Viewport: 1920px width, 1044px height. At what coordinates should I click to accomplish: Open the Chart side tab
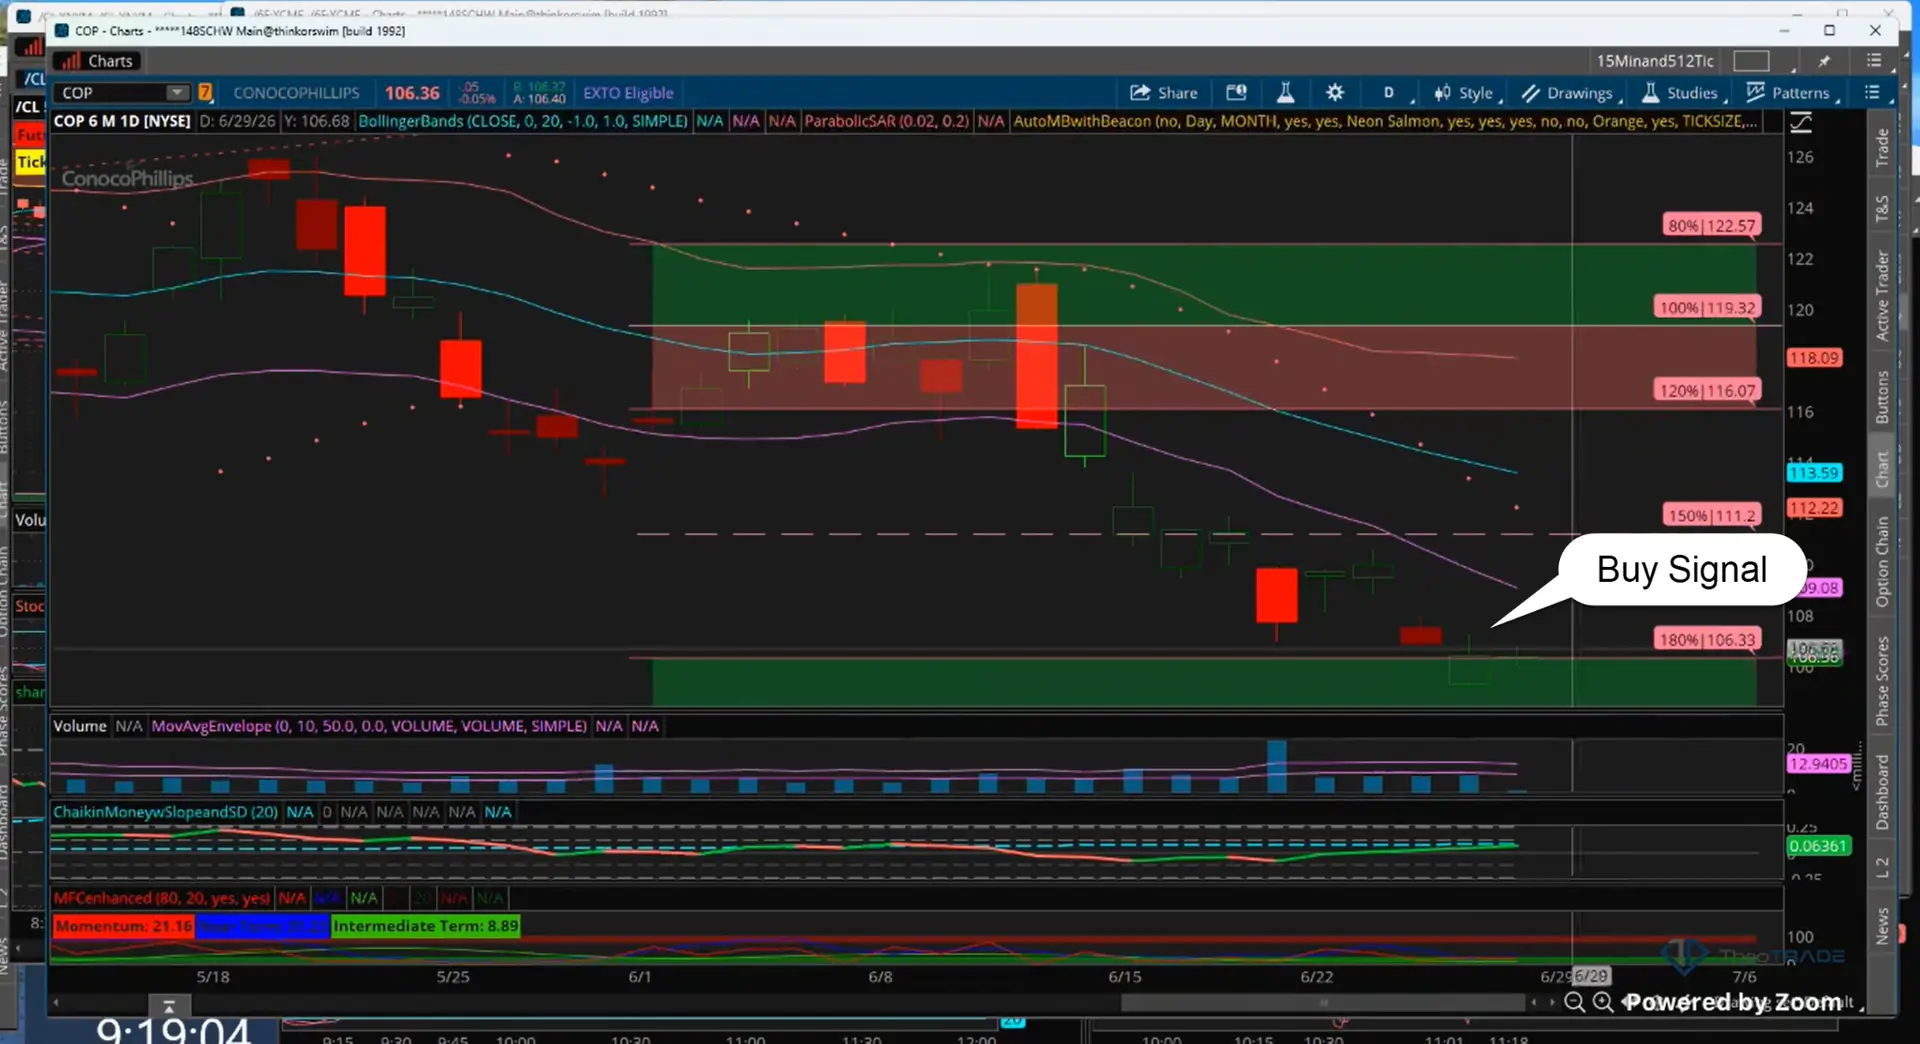[1881, 469]
